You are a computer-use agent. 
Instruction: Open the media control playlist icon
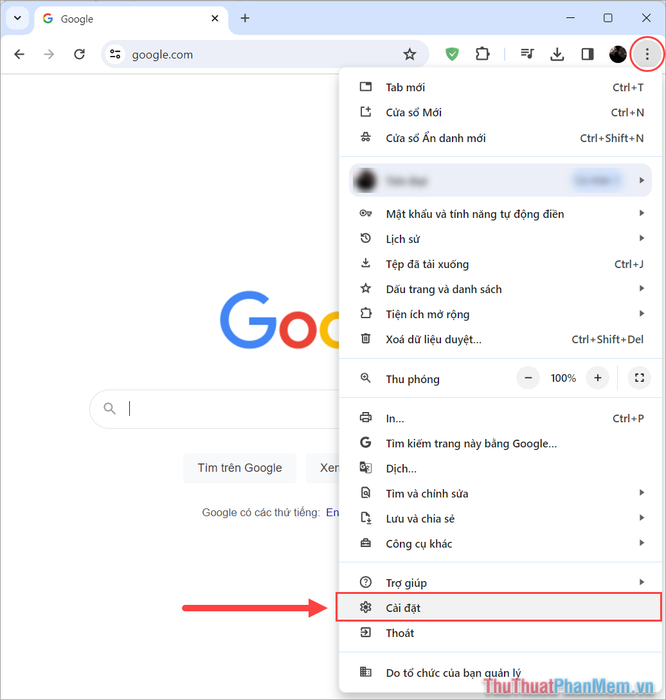[x=527, y=54]
